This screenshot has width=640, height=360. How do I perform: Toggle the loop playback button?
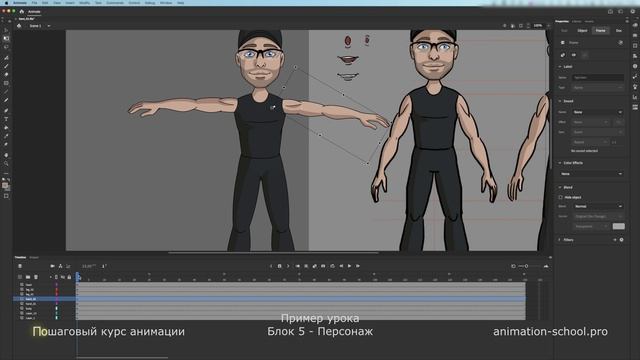pos(332,266)
